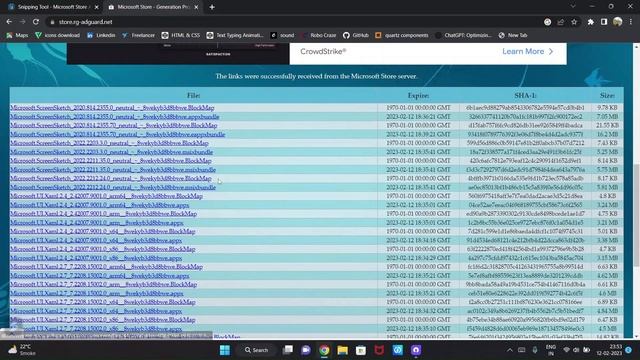Download UI.Xaml.2.4 arm64 BlockMap file
640x360 pixels.
[x=106, y=196]
